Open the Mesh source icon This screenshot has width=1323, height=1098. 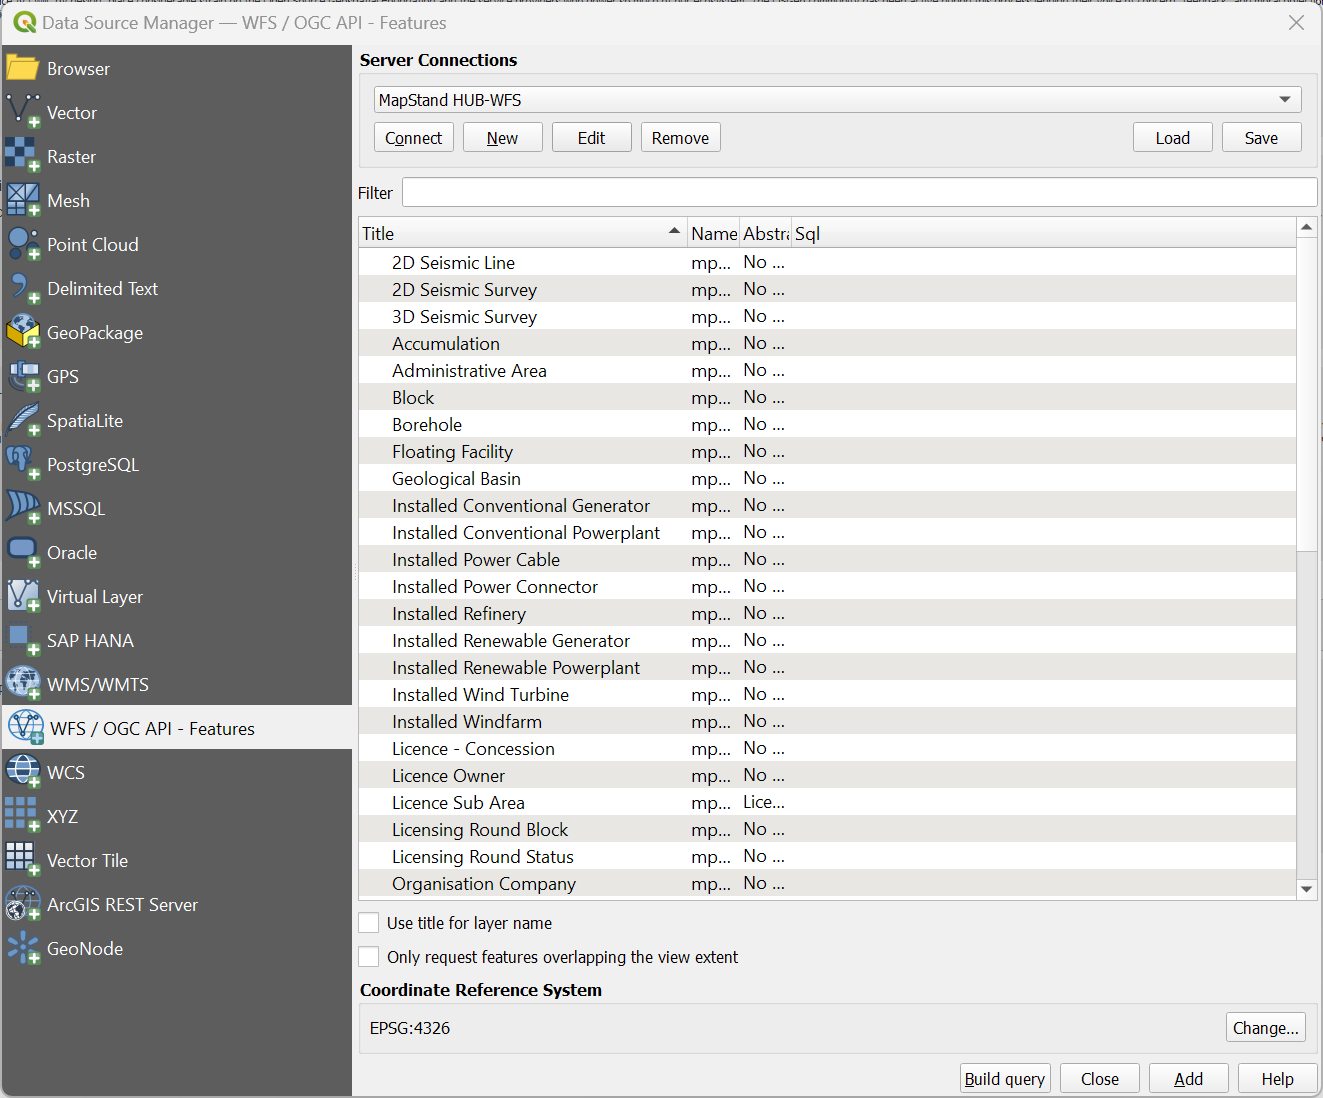[23, 201]
